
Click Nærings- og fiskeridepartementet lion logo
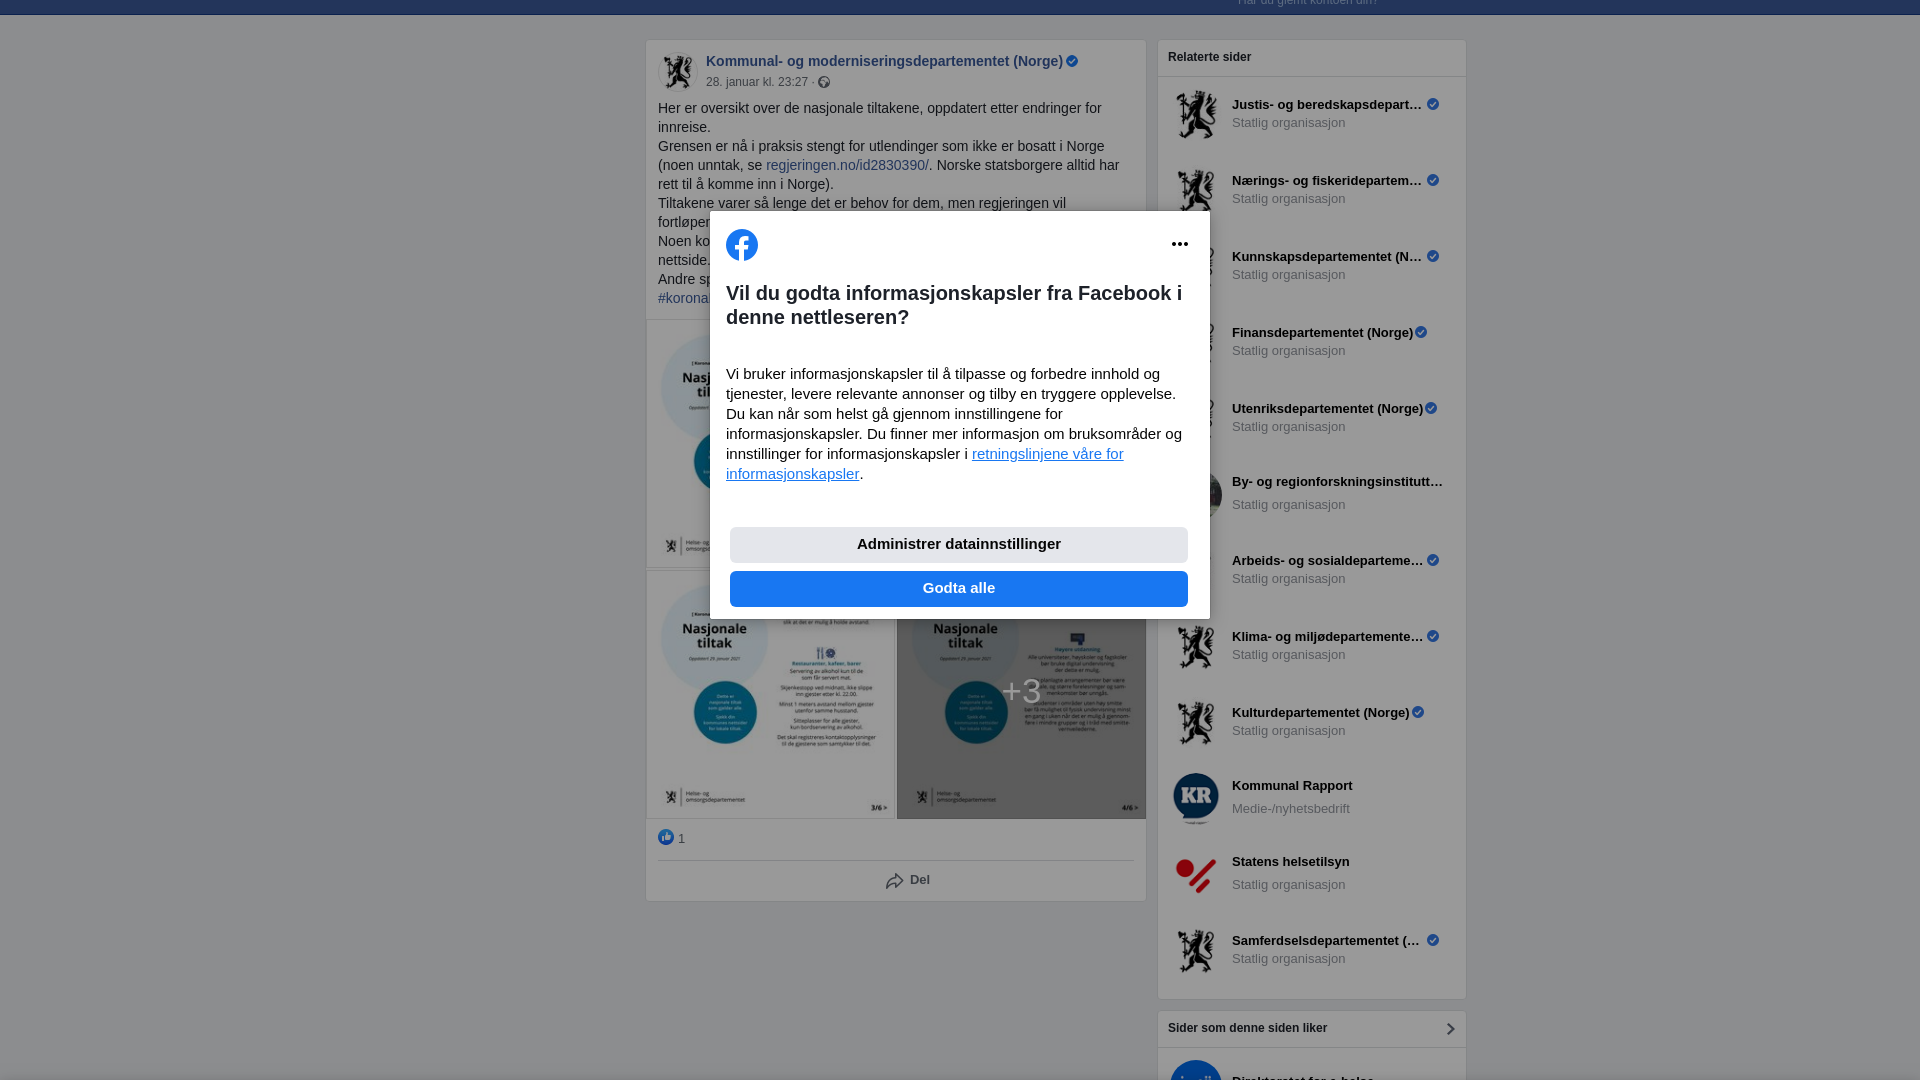[1196, 188]
